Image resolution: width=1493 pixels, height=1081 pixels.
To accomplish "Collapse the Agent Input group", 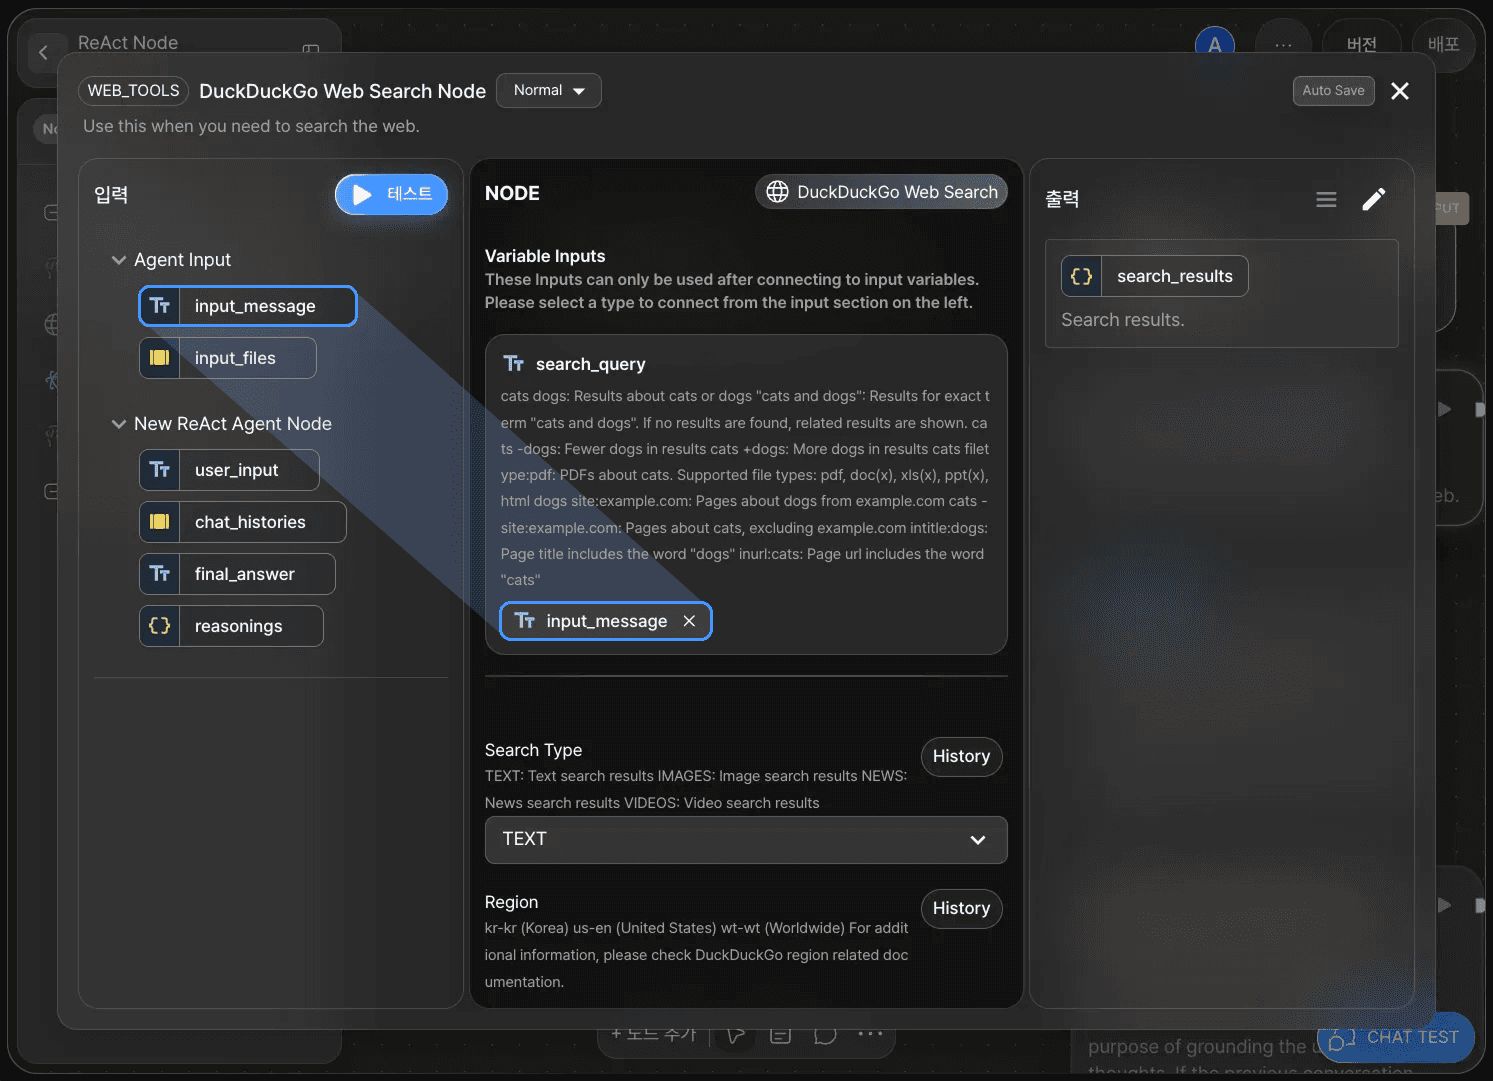I will click(119, 260).
